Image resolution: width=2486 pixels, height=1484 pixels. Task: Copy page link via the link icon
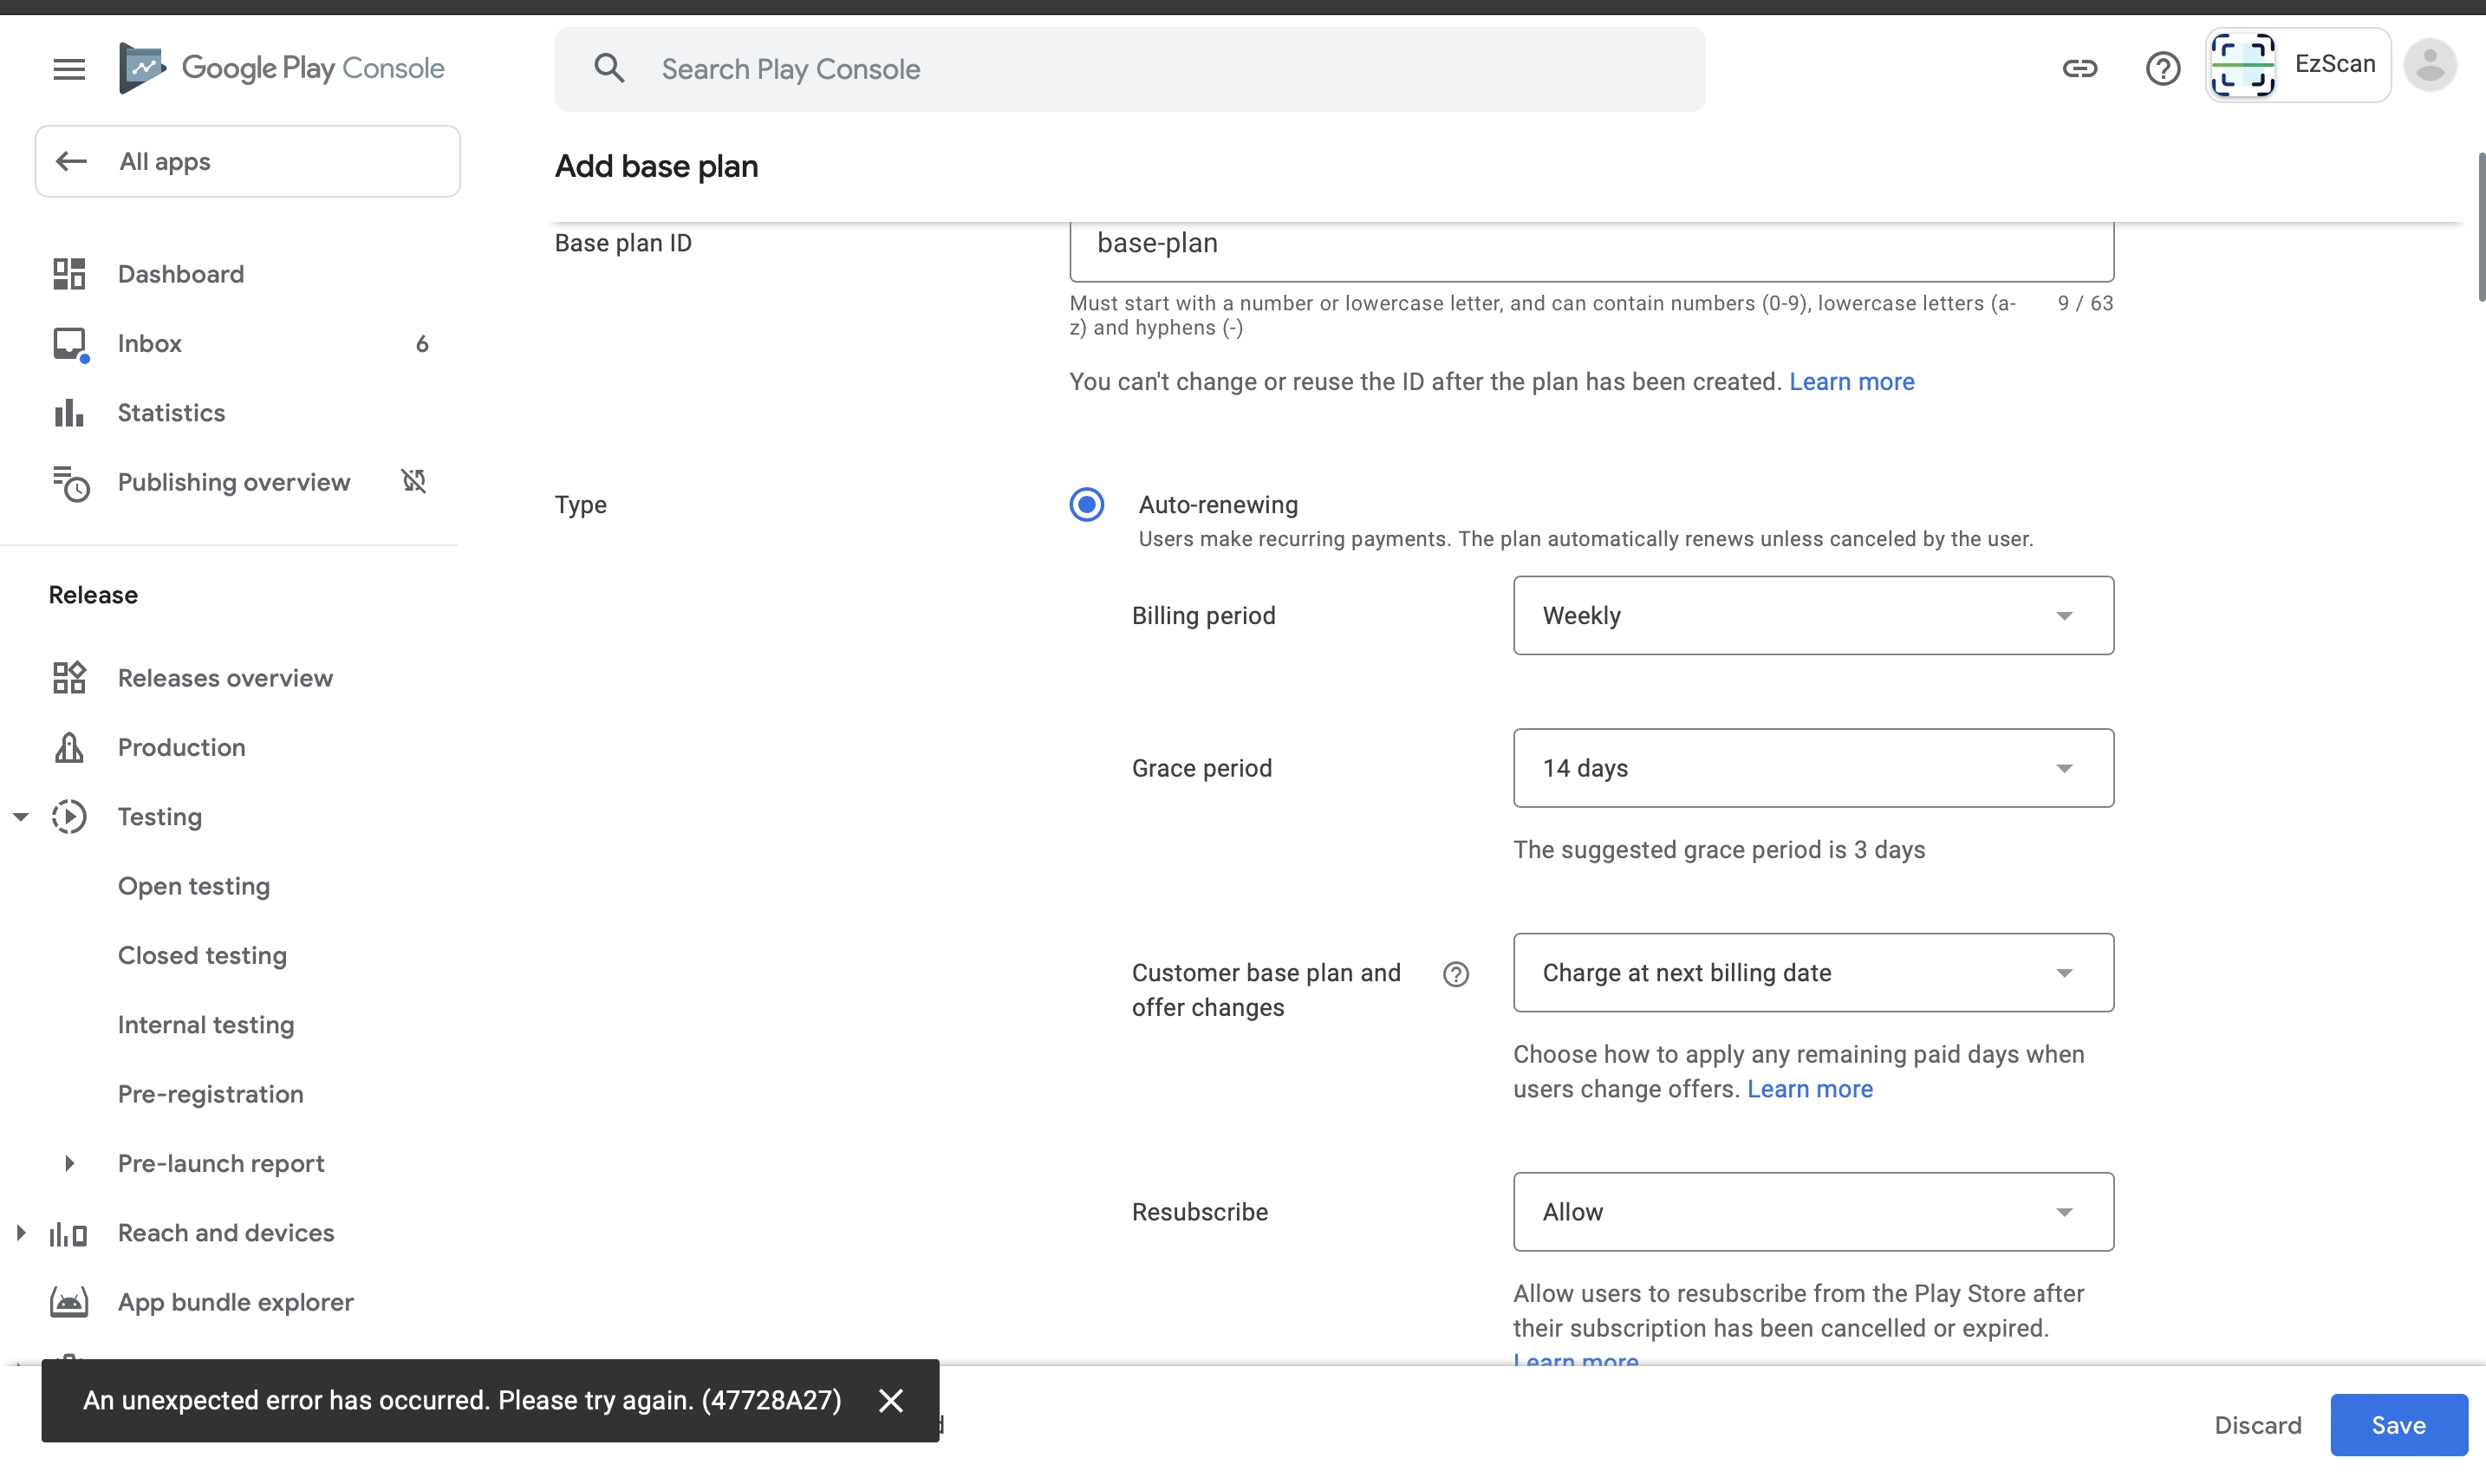coord(2079,68)
